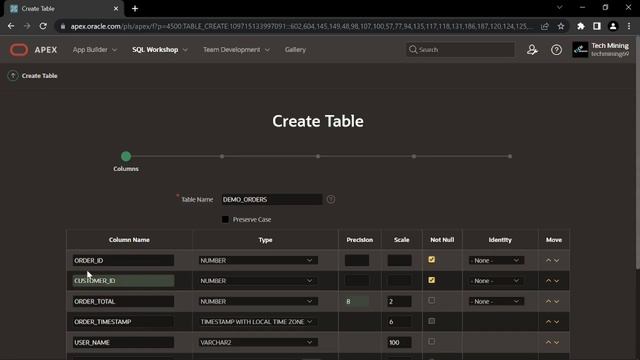Click the page vertical scrollbar
Image resolution: width=640 pixels, height=360 pixels.
(638, 152)
